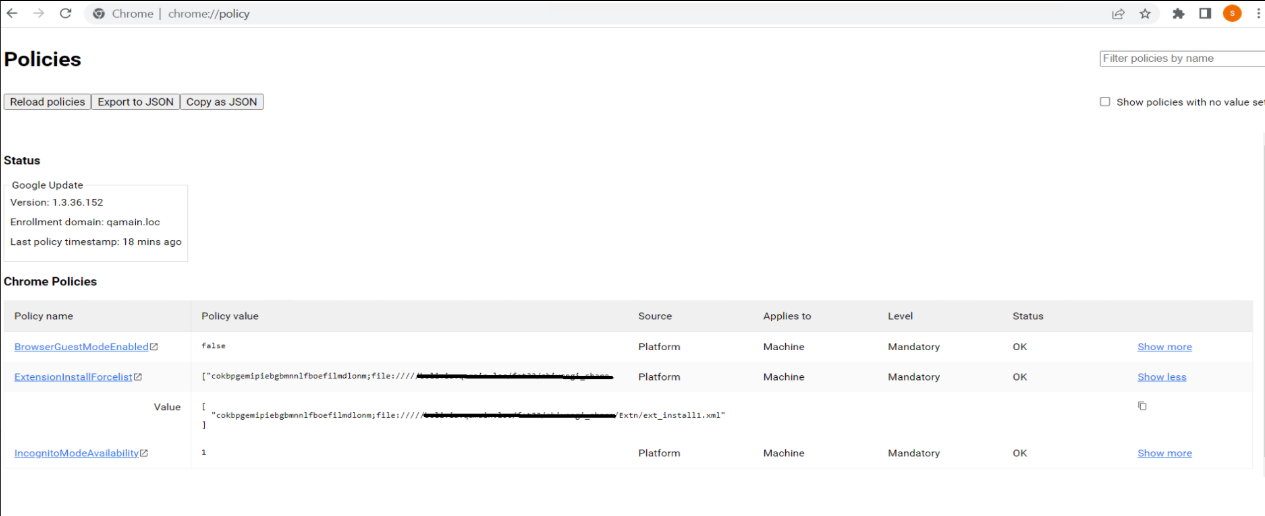
Task: Focus the Filter policies by name field
Action: (1182, 58)
